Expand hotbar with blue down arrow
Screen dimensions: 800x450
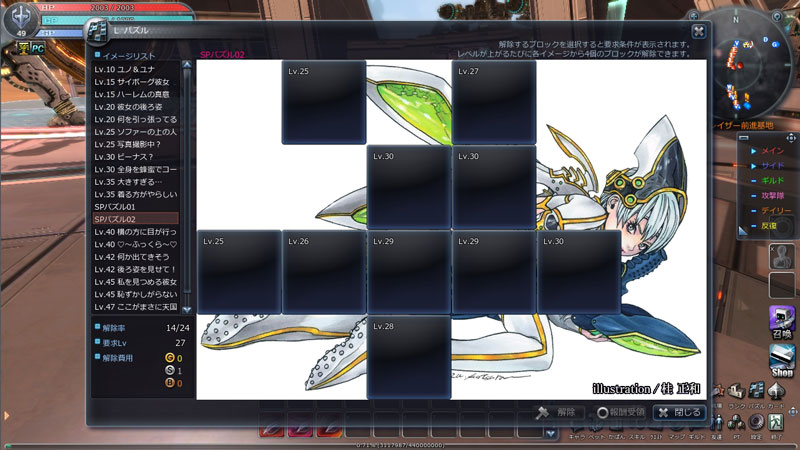[551, 434]
